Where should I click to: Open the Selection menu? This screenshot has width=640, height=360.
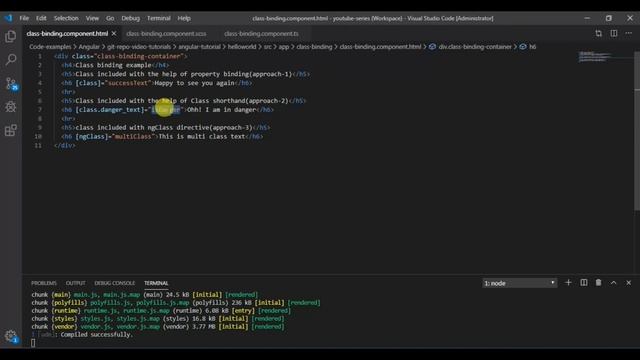pyautogui.click(x=66, y=18)
